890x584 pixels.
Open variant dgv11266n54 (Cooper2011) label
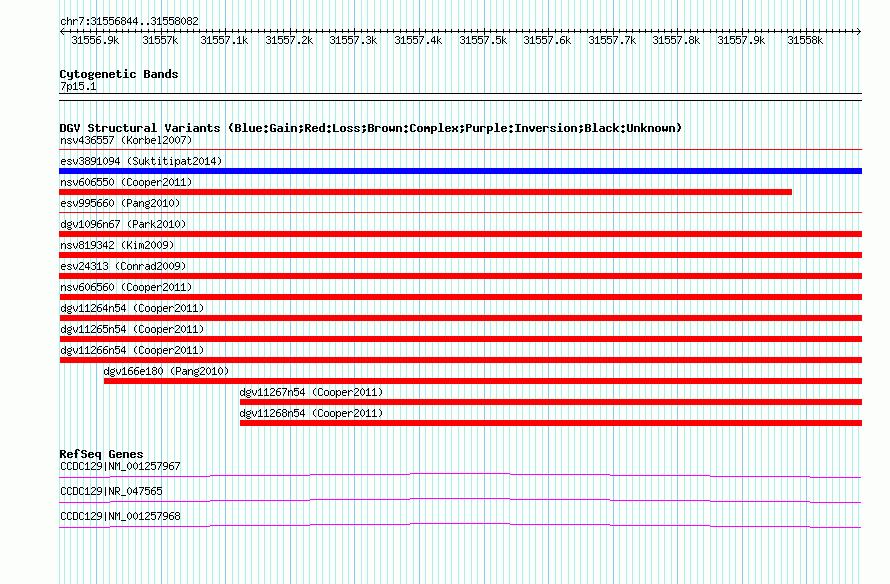click(132, 350)
